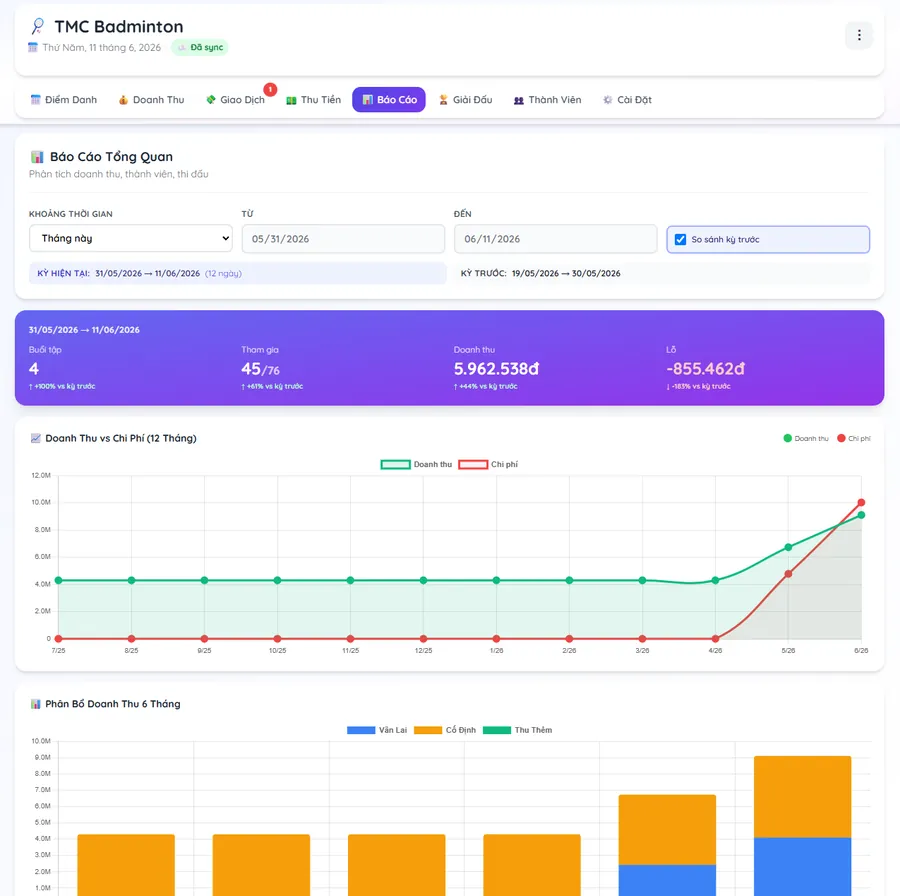Click the Từ date field 05/31/2026
900x896 pixels.
[343, 239]
